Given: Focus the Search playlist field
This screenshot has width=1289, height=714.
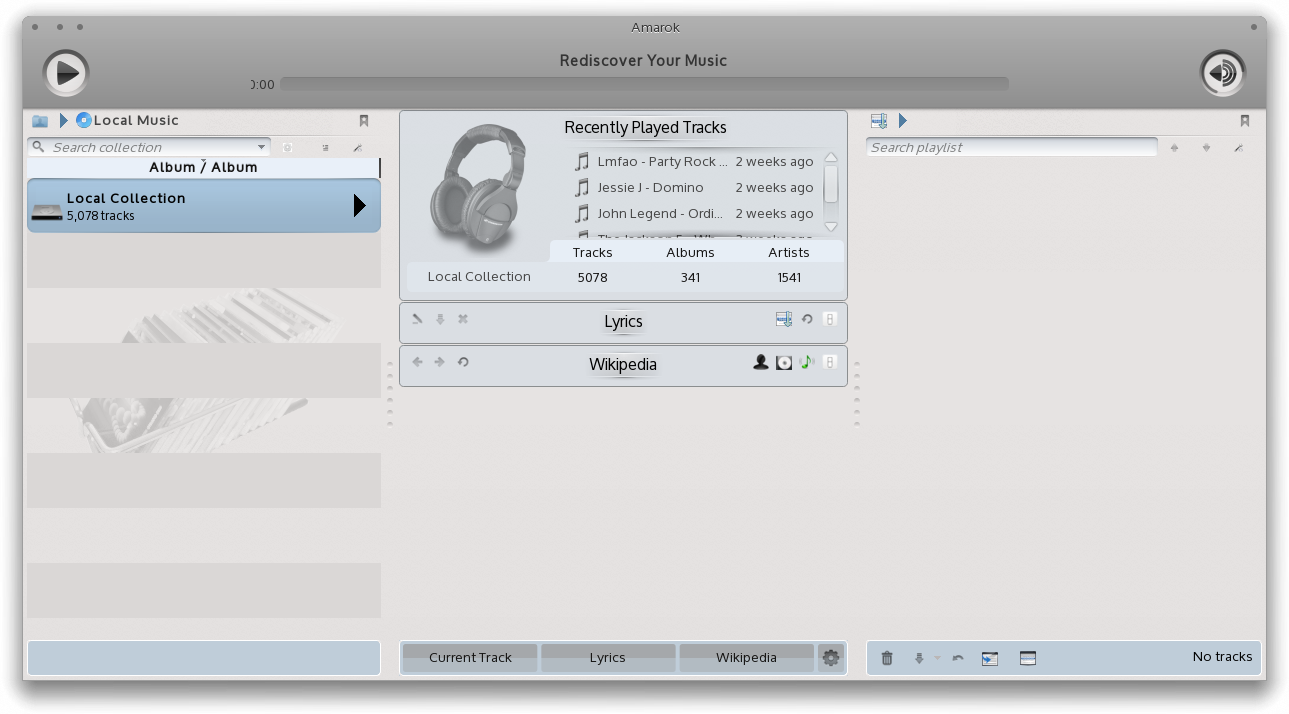Looking at the screenshot, I should [1012, 147].
